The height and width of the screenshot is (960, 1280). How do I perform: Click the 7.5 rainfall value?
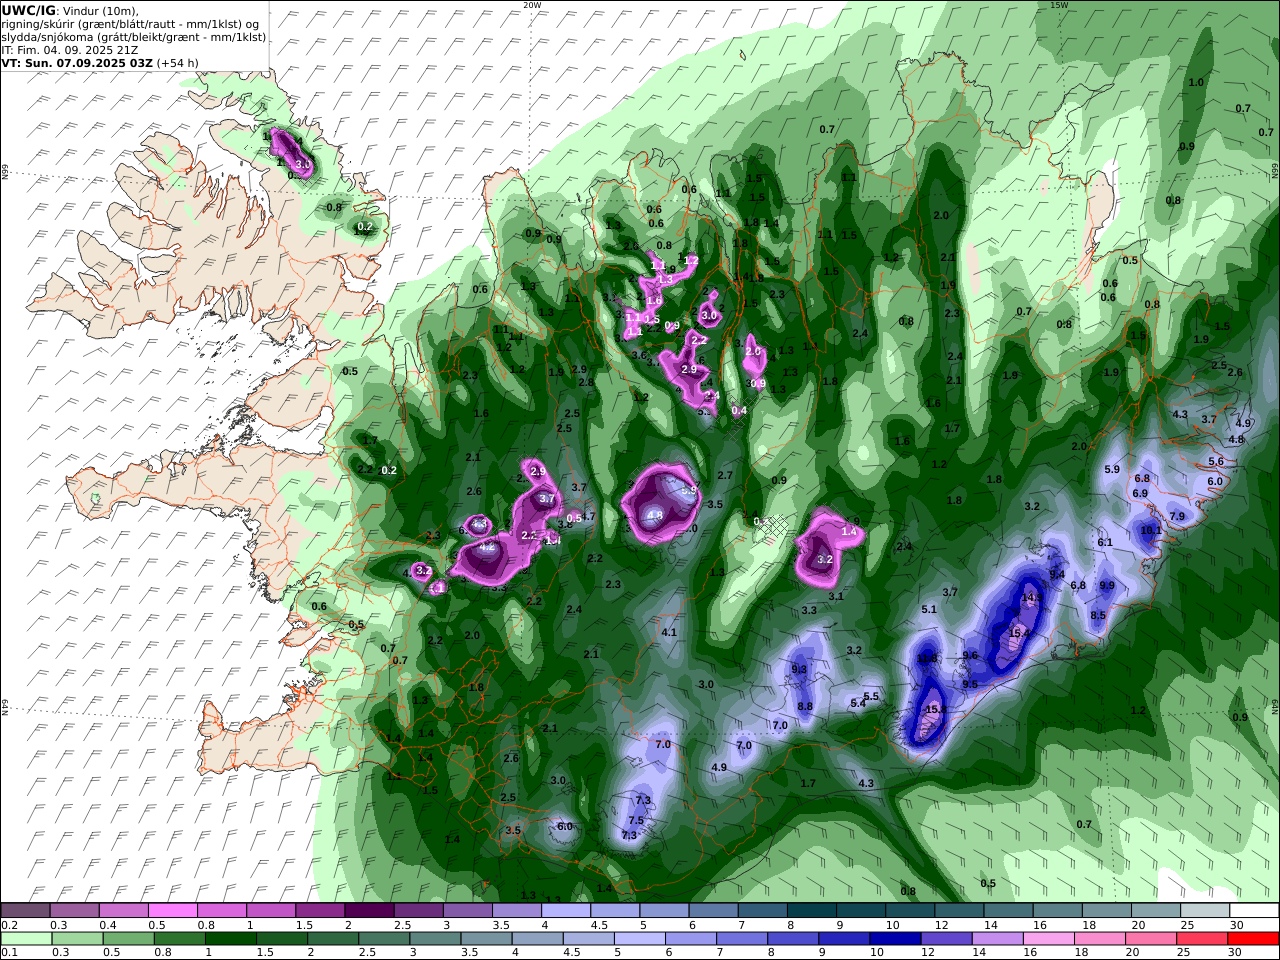(635, 821)
